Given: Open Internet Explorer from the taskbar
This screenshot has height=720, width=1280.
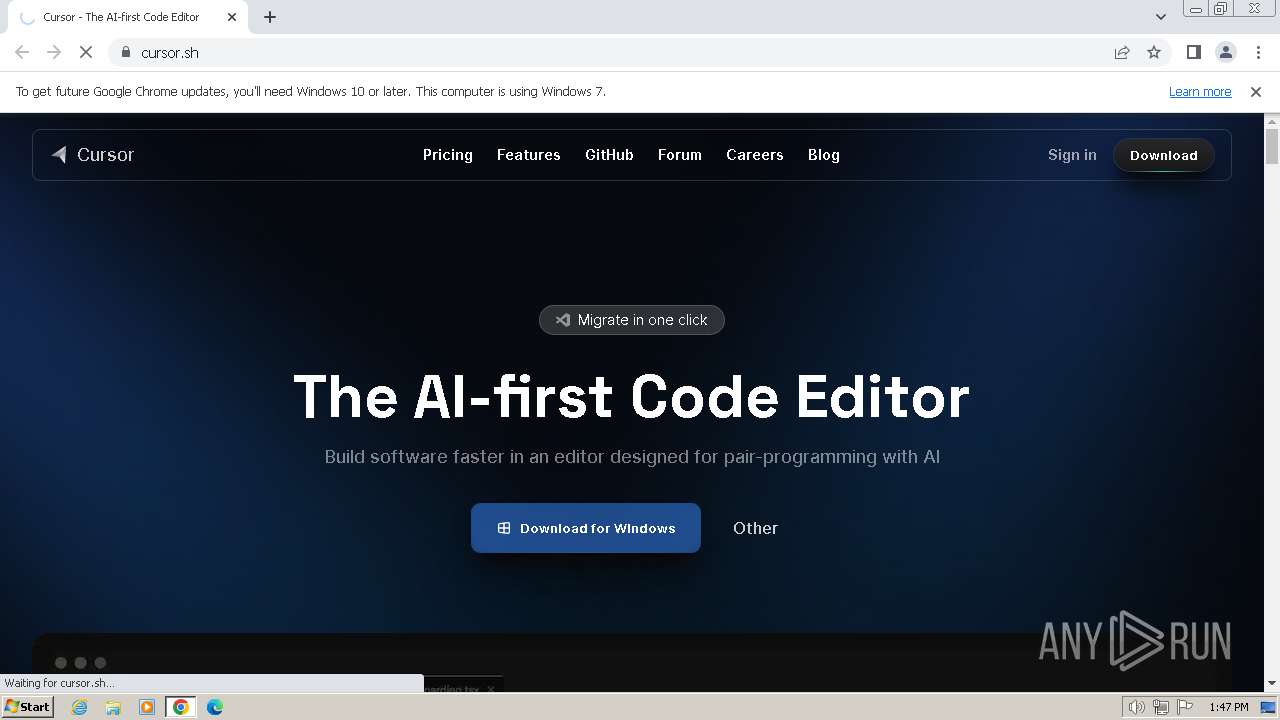Looking at the screenshot, I should point(80,707).
